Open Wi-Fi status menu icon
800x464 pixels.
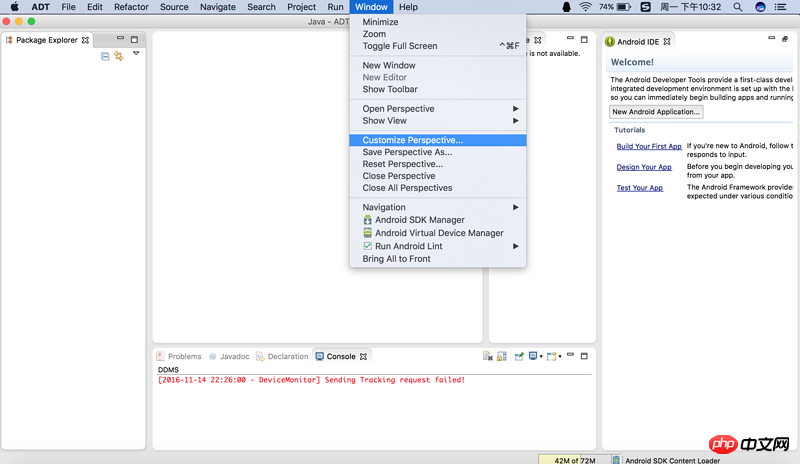585,7
